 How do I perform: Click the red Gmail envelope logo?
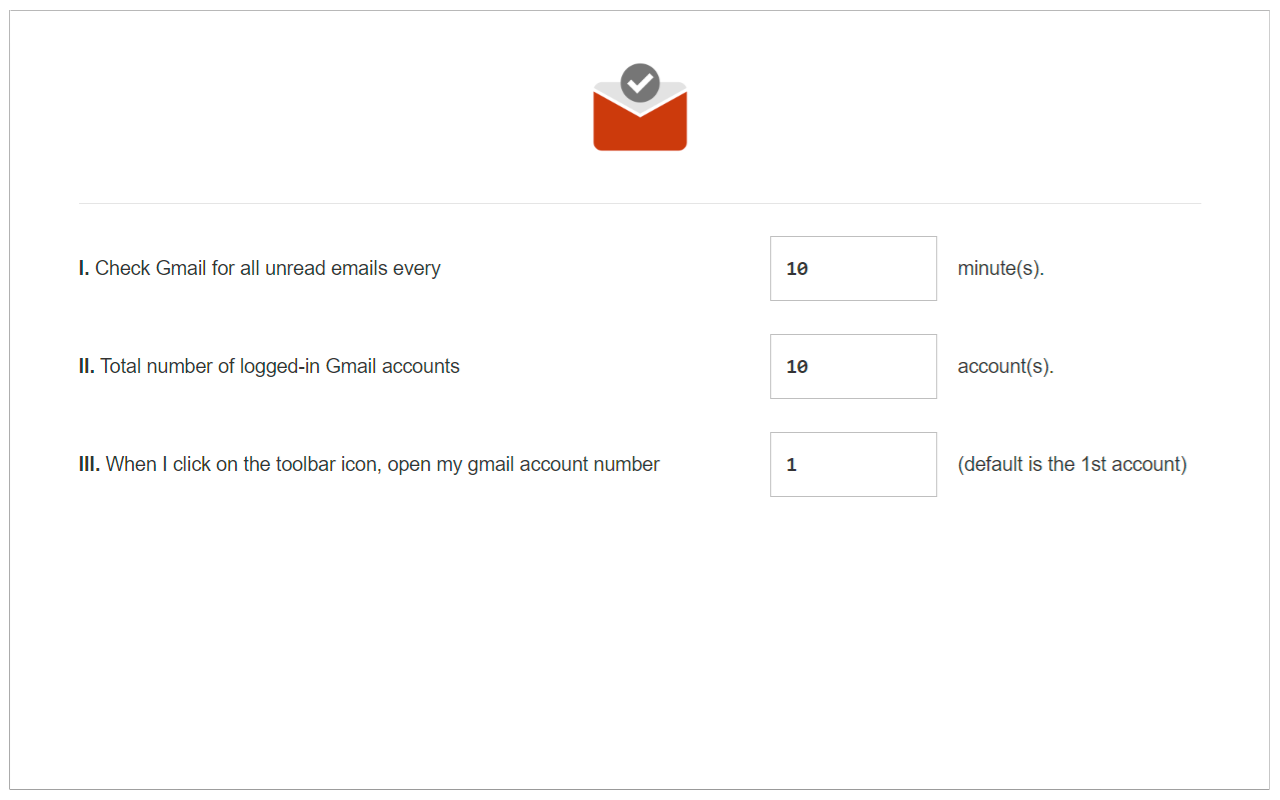coord(640,108)
